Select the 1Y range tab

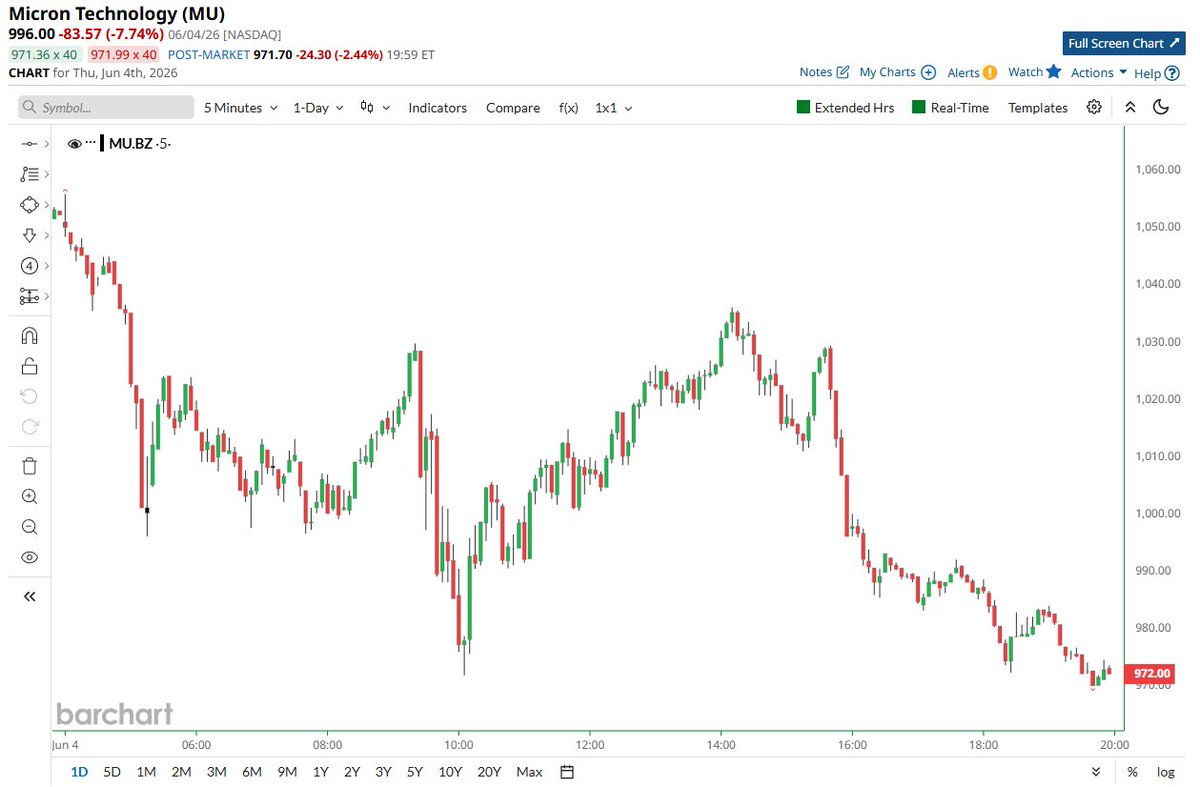[x=320, y=771]
